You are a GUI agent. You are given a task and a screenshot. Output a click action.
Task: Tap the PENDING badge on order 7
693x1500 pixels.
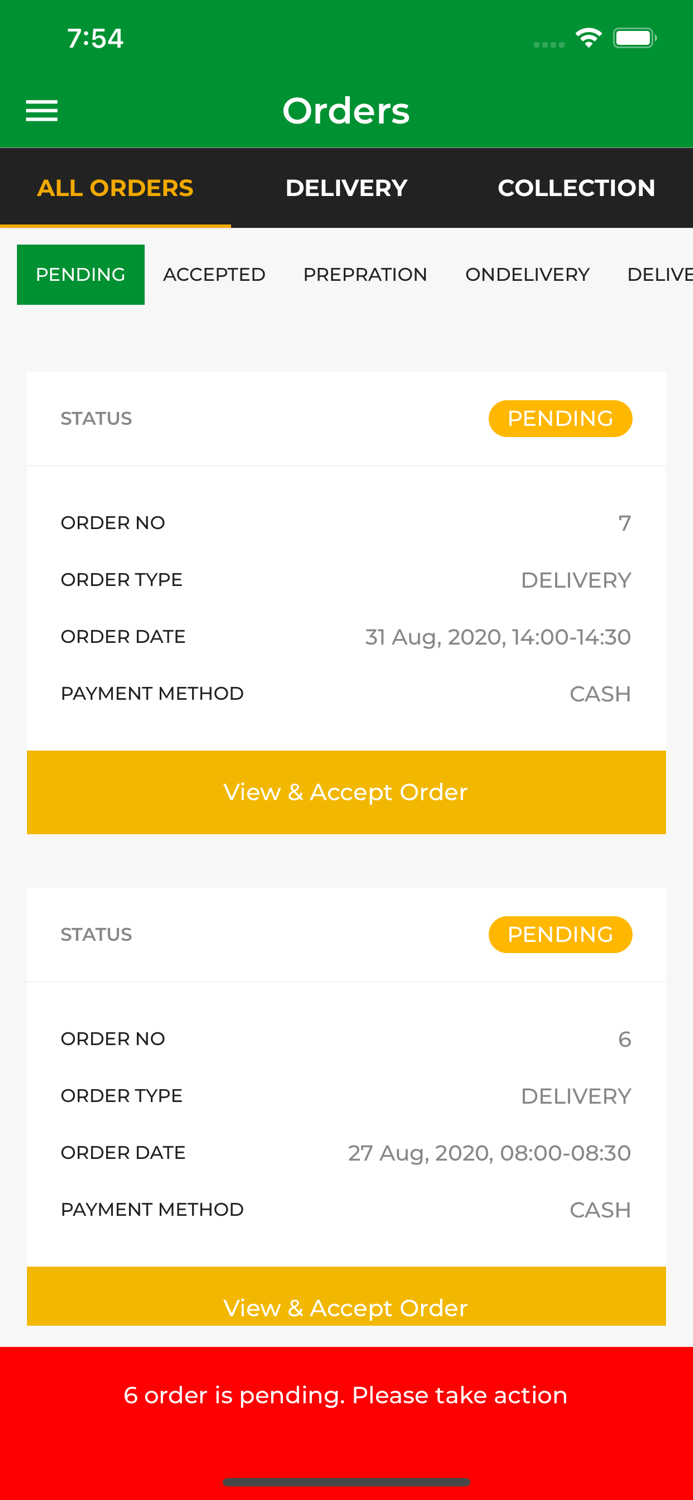click(560, 418)
